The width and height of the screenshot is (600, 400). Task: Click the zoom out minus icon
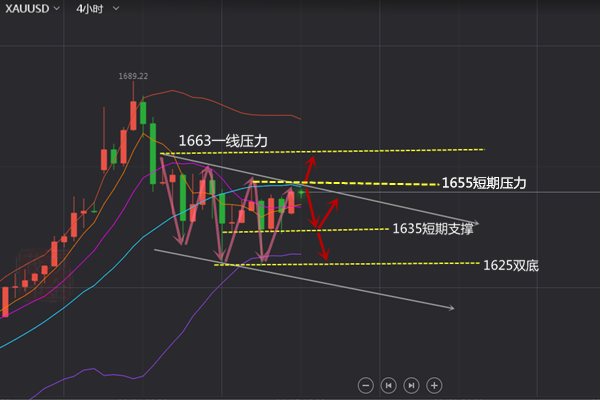365,384
